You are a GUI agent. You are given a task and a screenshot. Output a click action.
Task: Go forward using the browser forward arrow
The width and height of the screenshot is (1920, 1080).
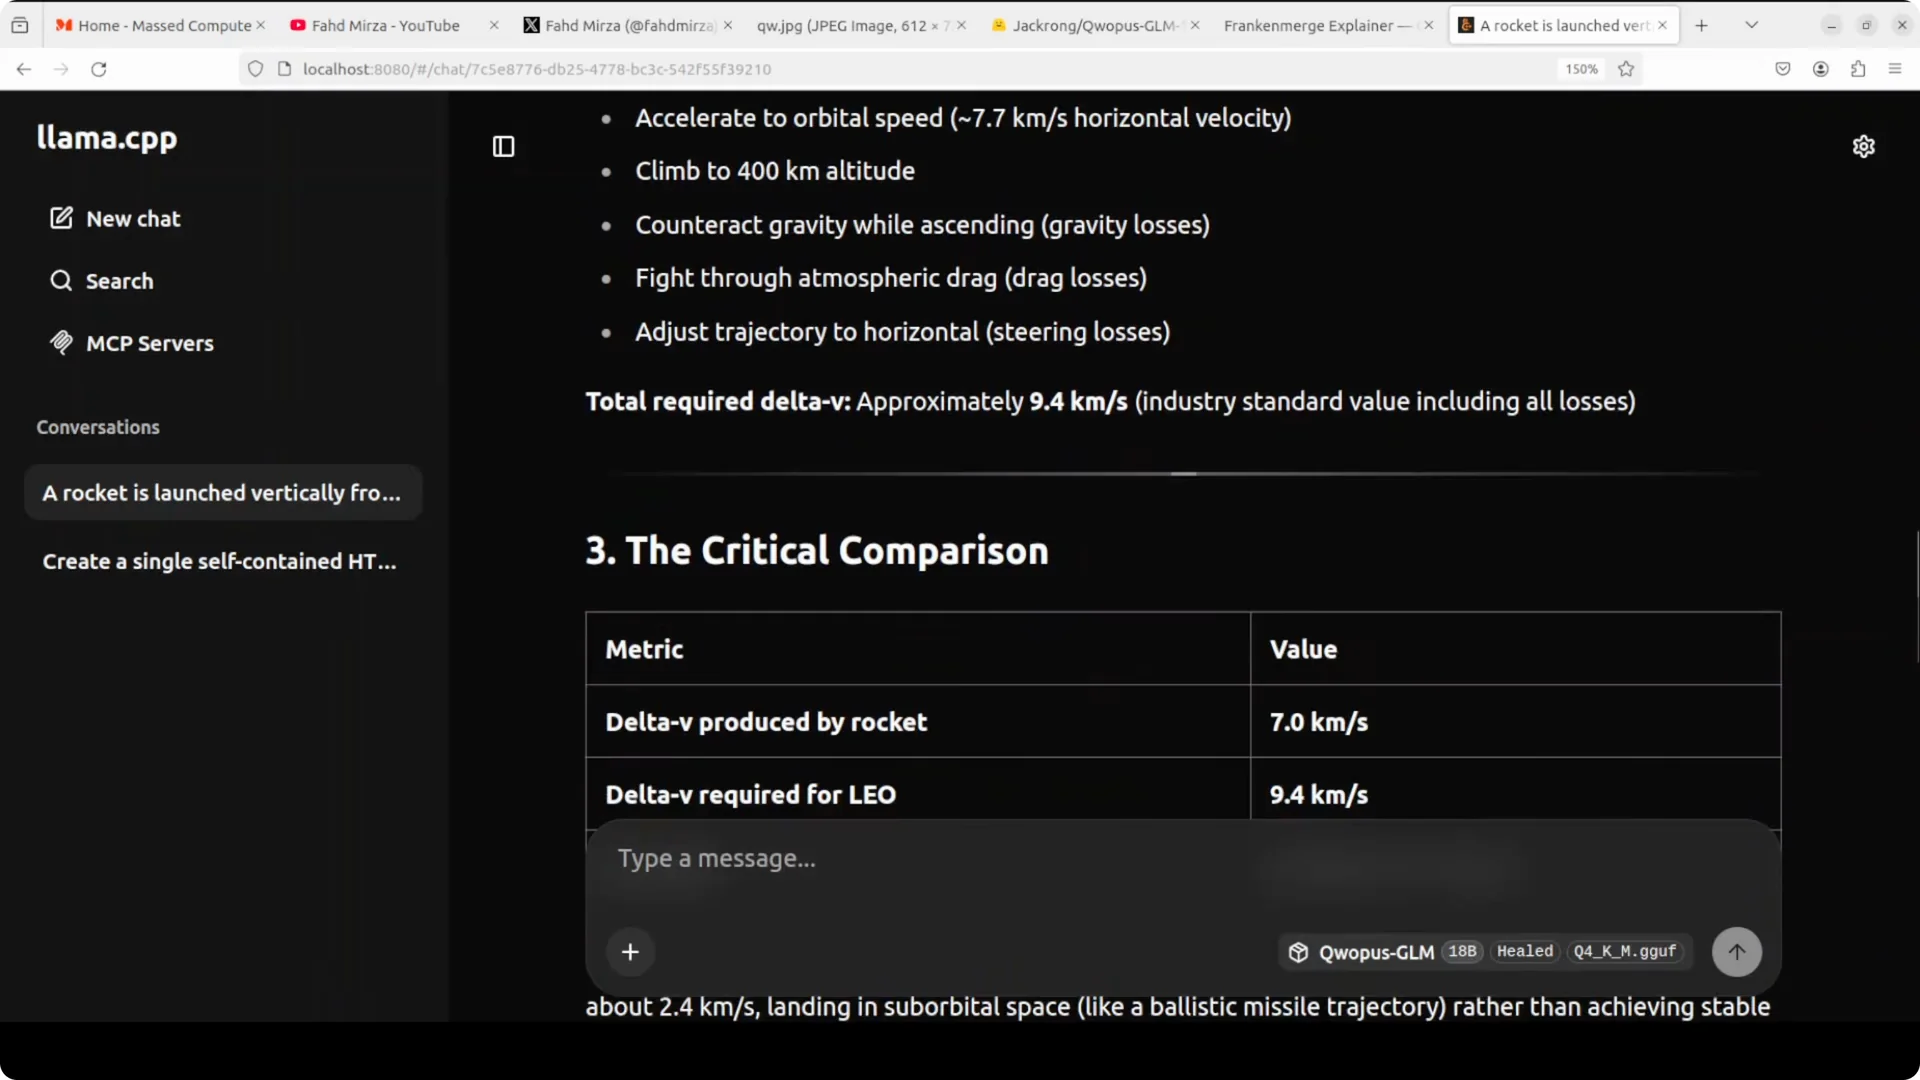coord(61,69)
